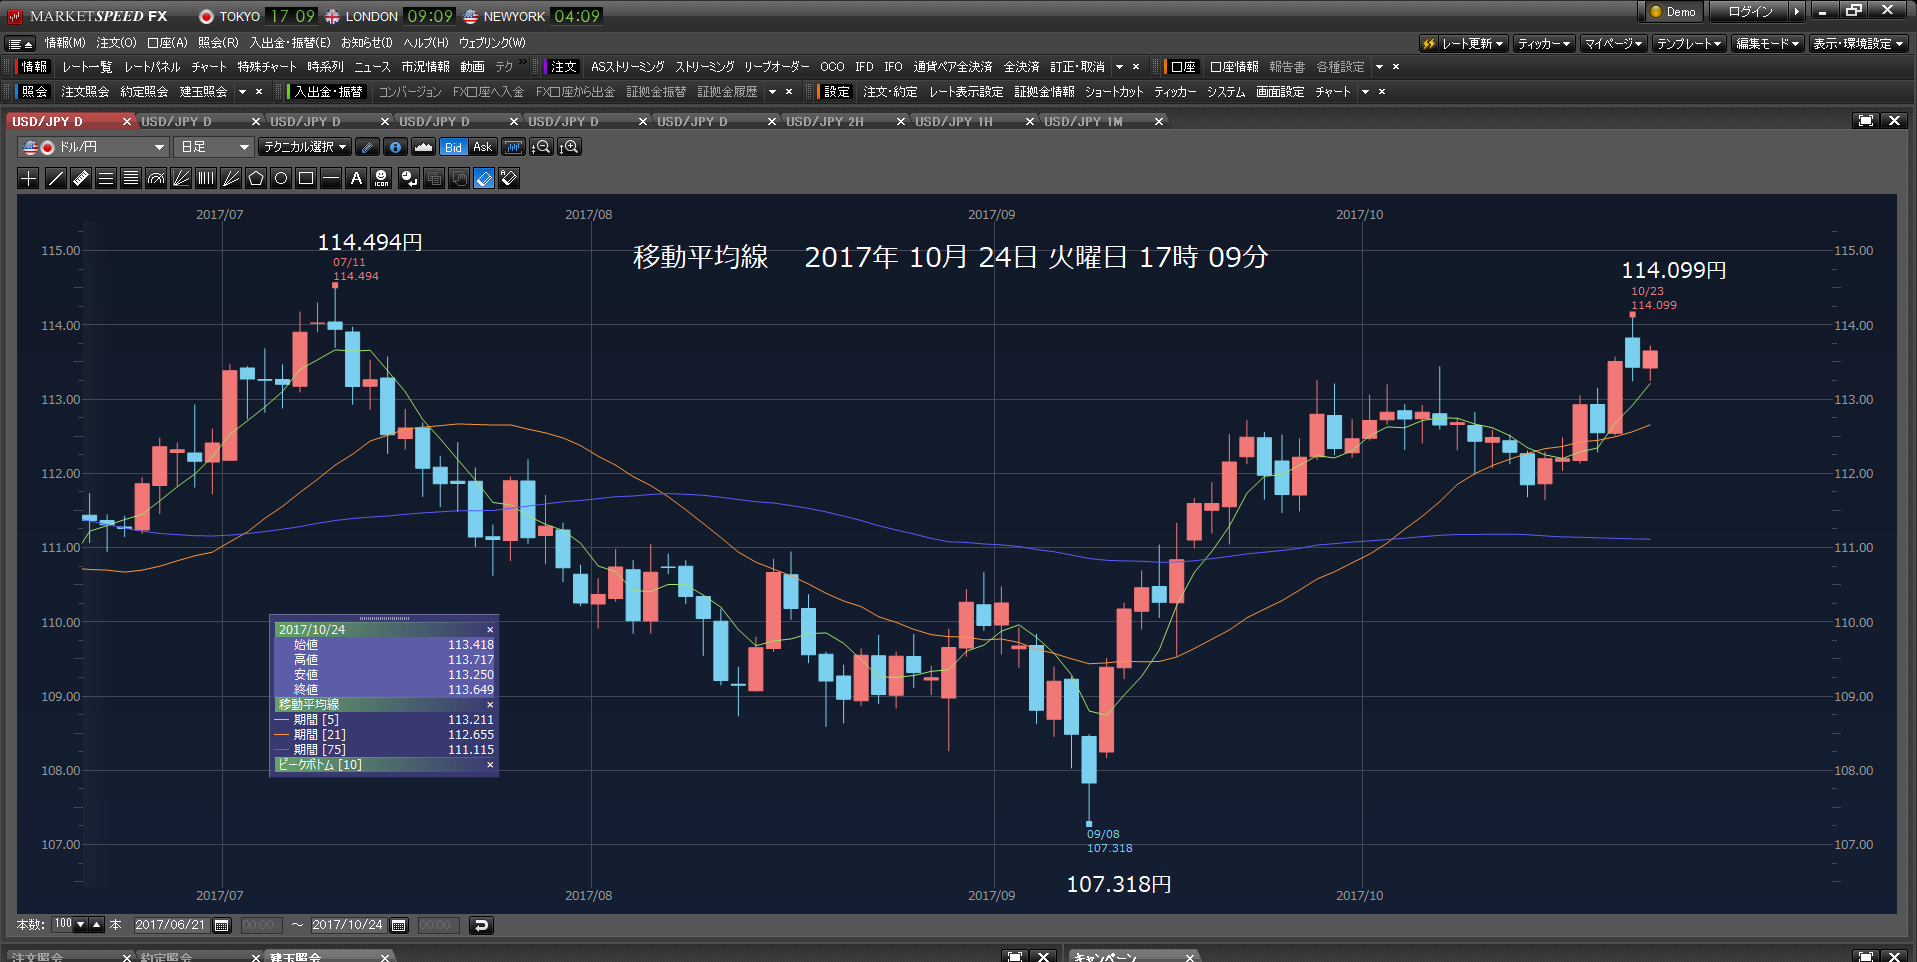Open the ティッカー dropdown at top right

(x=1544, y=43)
